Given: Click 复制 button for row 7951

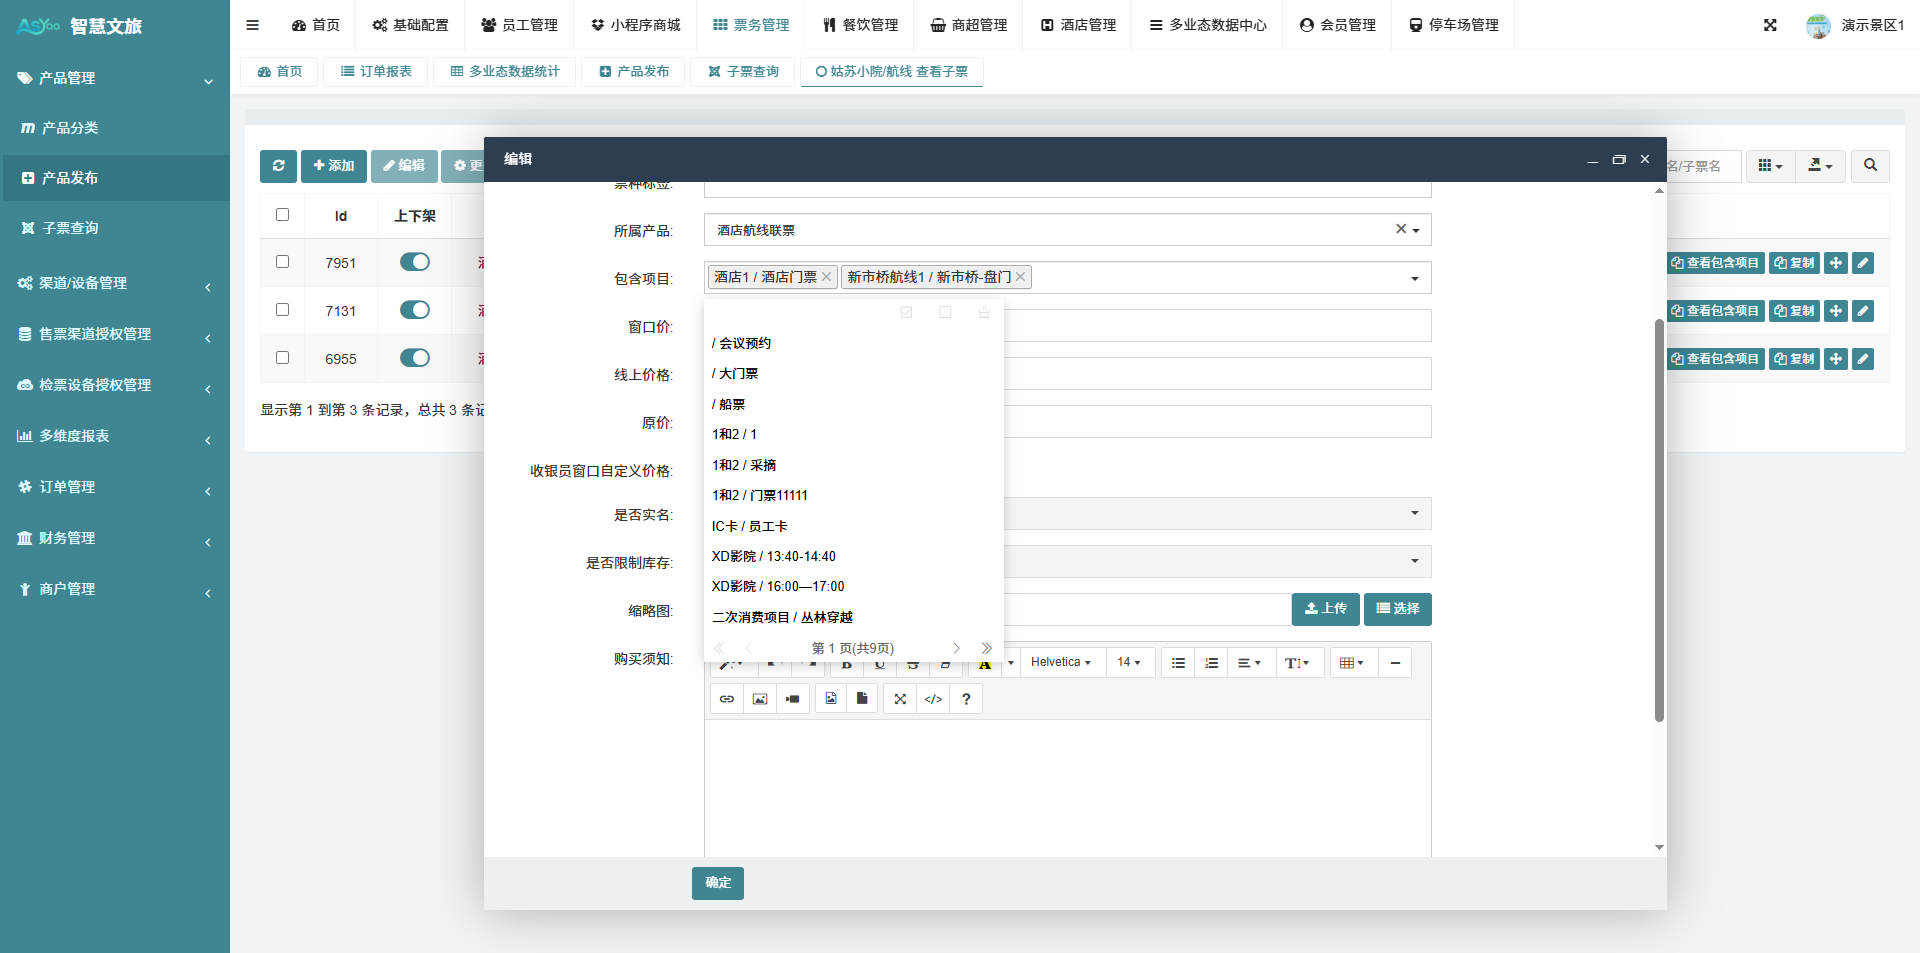Looking at the screenshot, I should tap(1794, 263).
